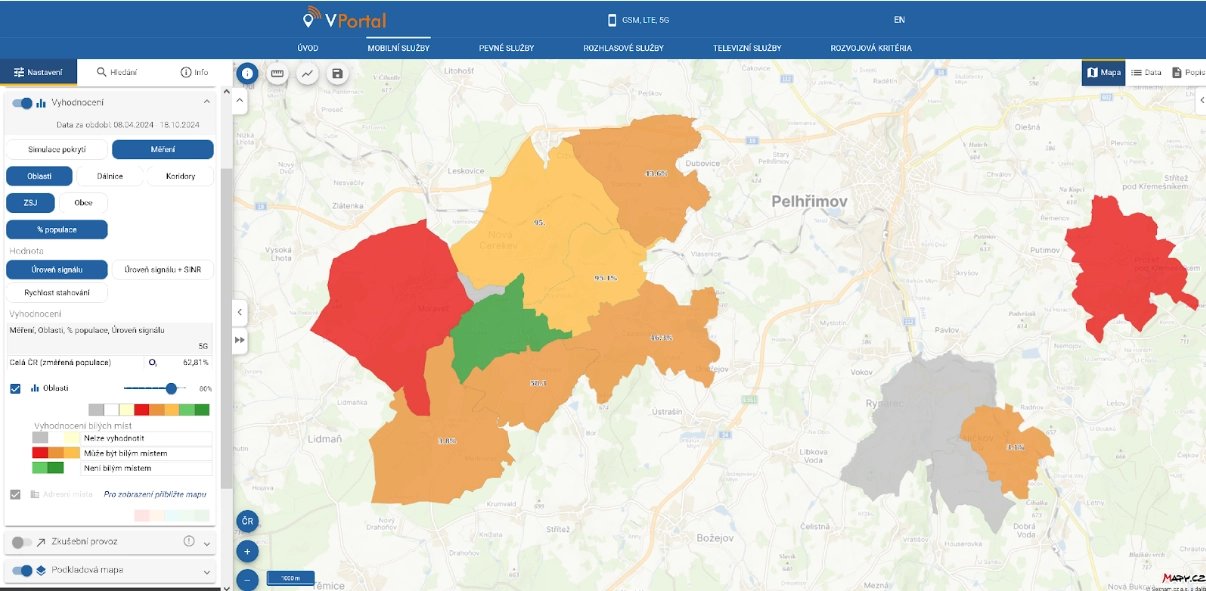Uncheck the Oblasti checkbox
The height and width of the screenshot is (591, 1206).
click(x=13, y=390)
